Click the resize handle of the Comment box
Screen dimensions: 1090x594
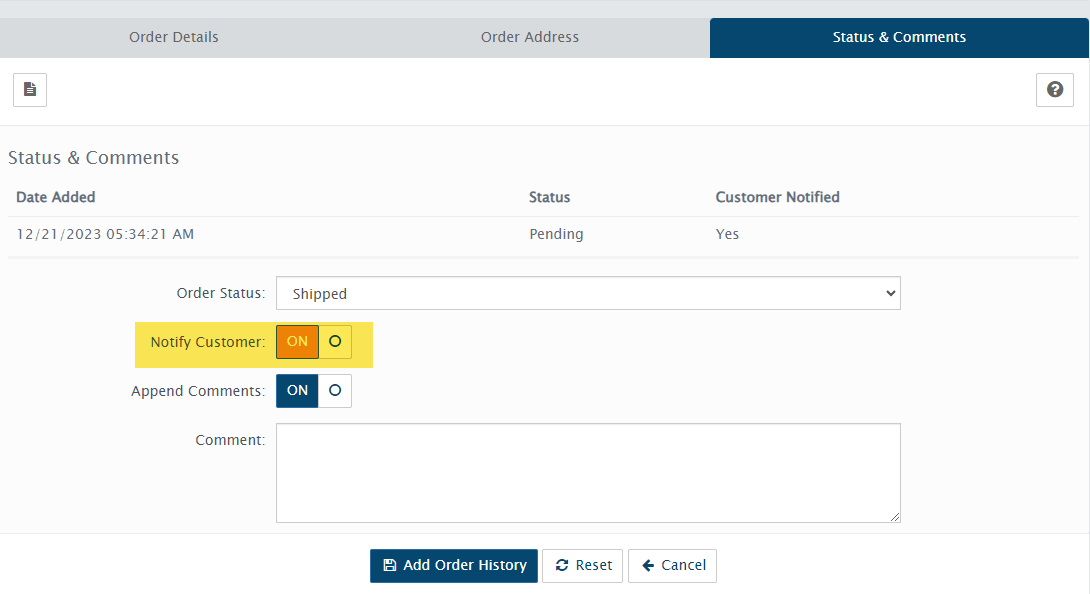[x=895, y=517]
